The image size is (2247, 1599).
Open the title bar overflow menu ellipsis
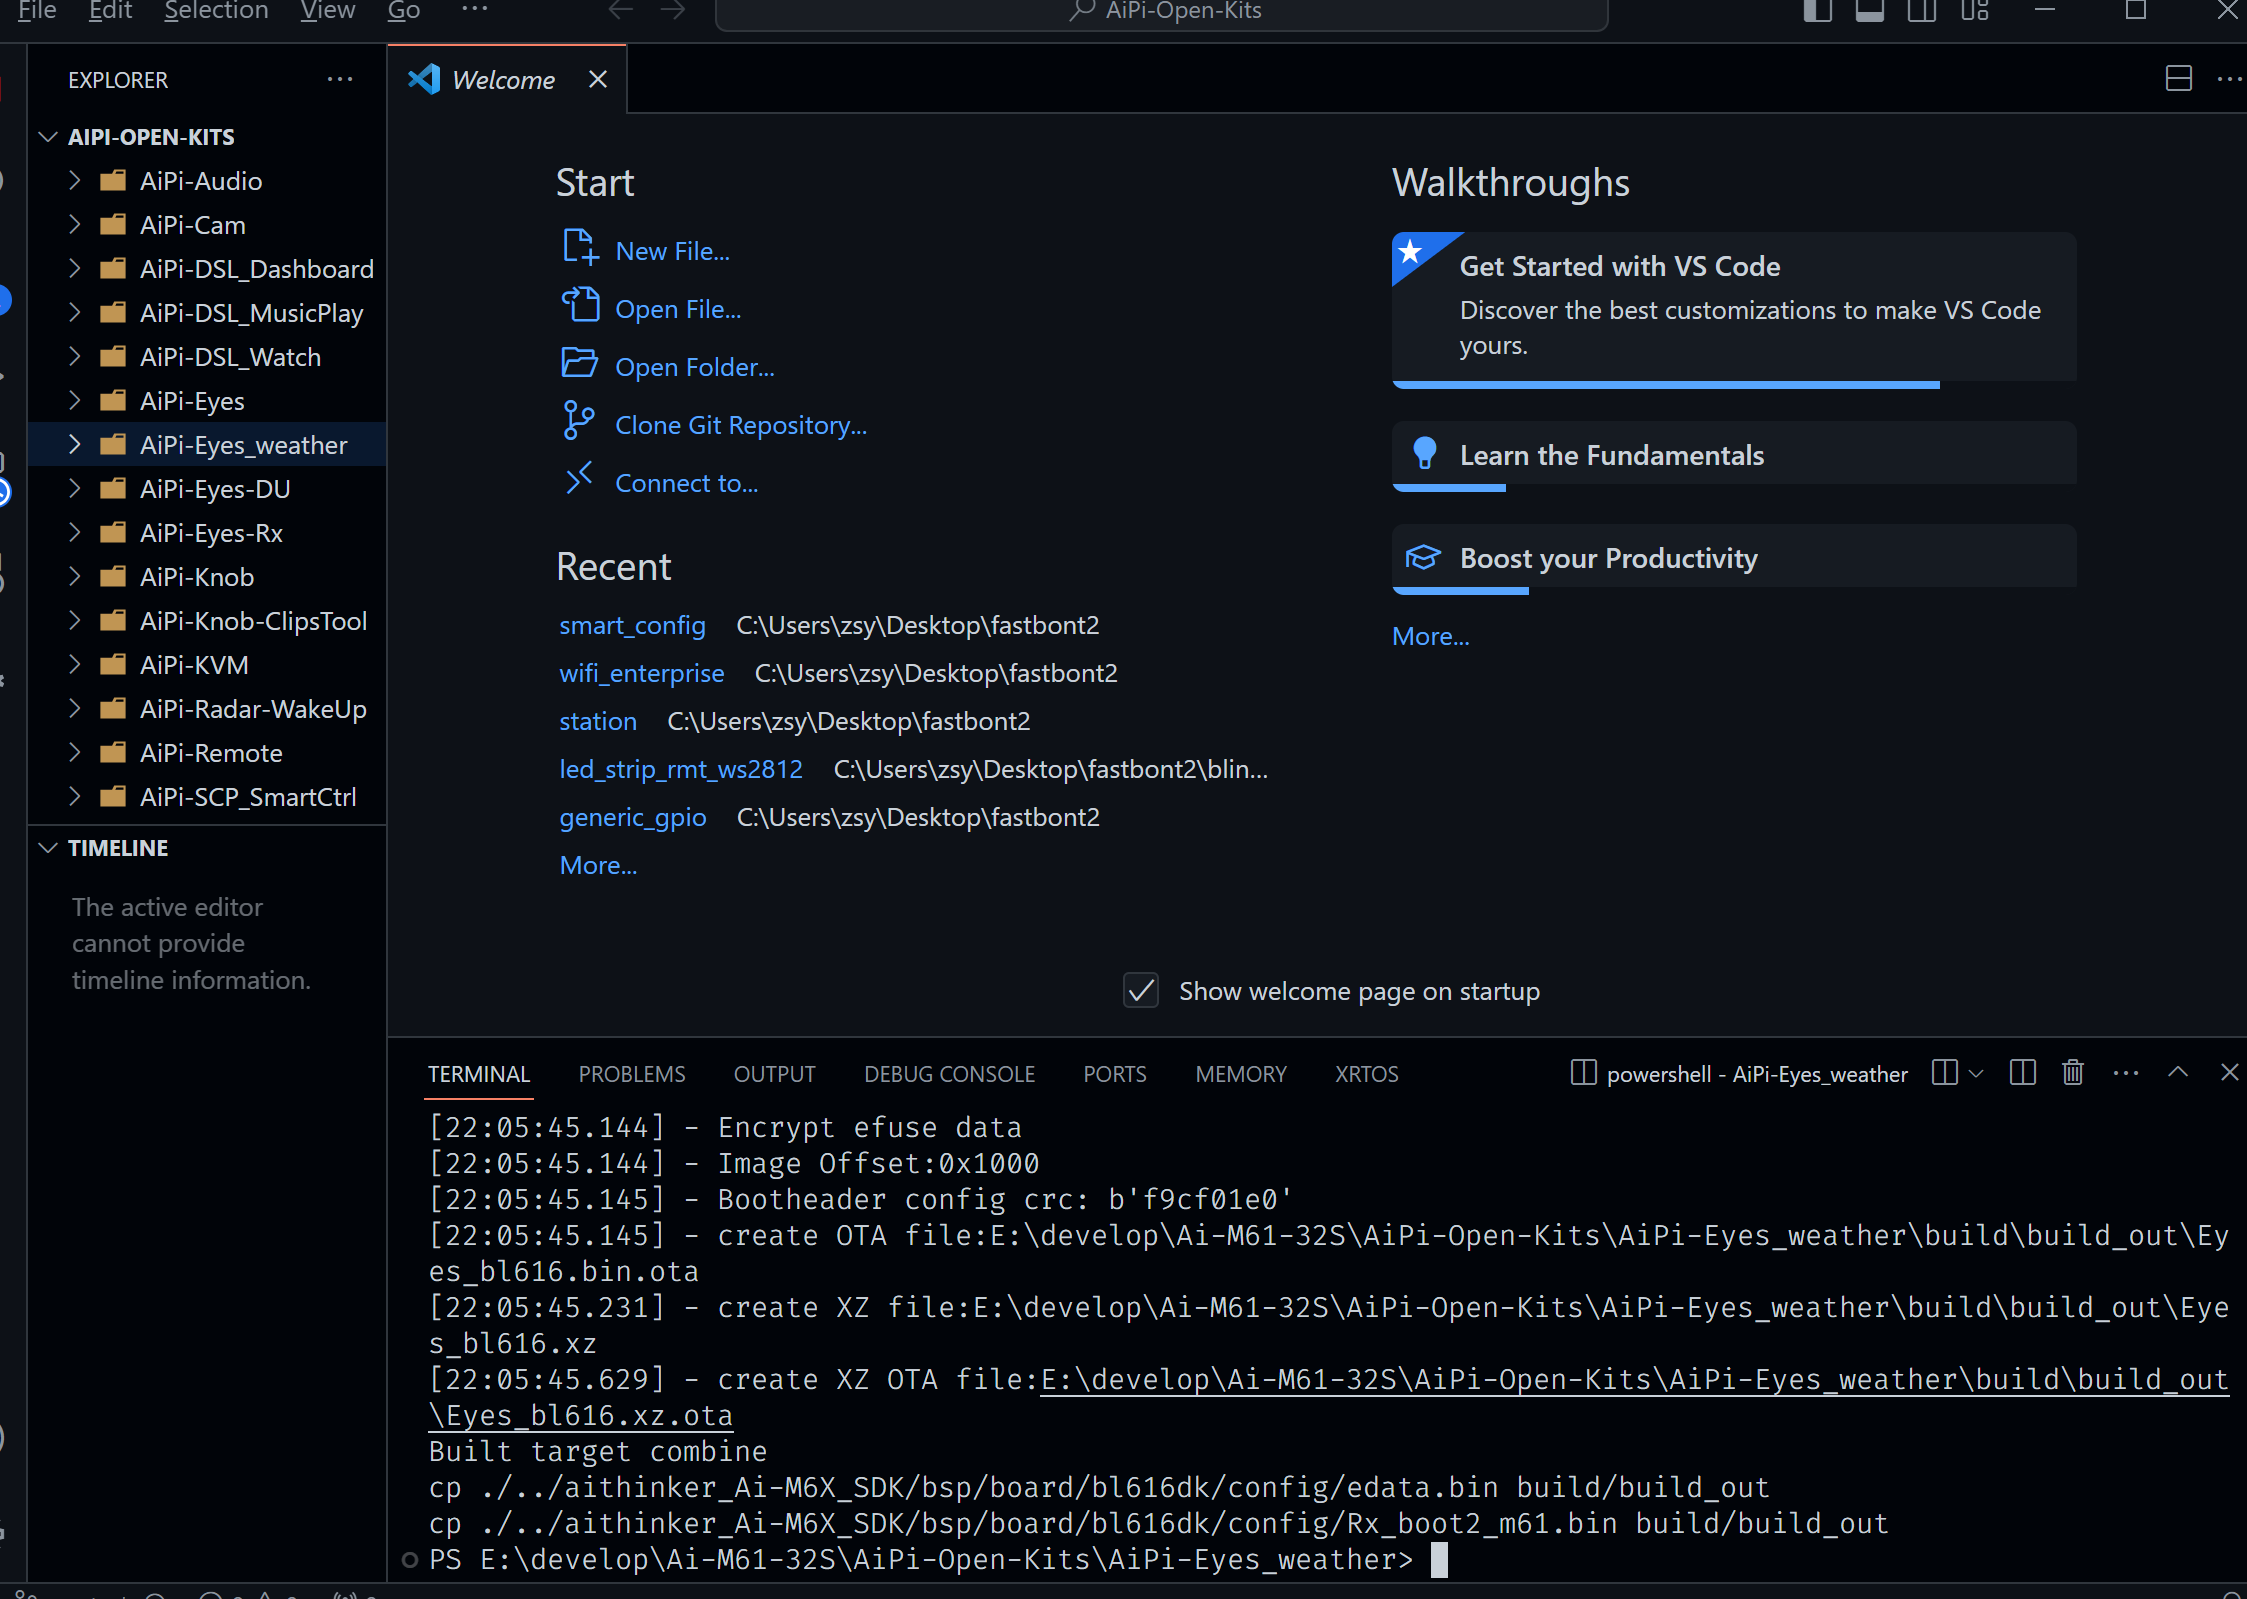point(474,10)
